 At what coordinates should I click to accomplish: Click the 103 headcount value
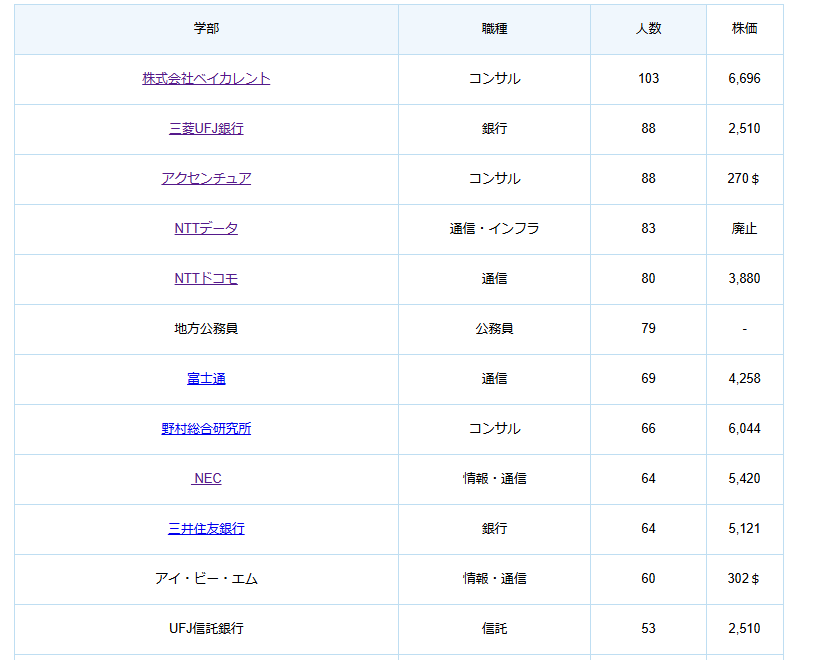point(648,79)
